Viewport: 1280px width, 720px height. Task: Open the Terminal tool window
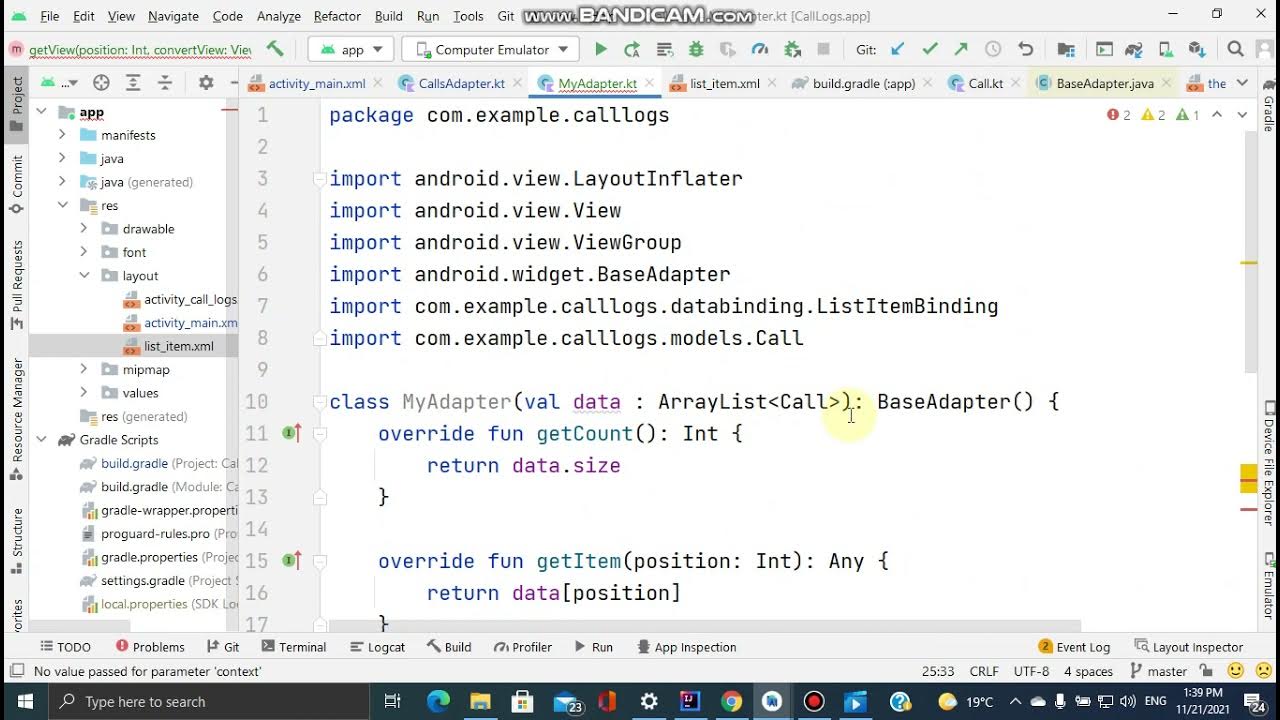pos(295,647)
